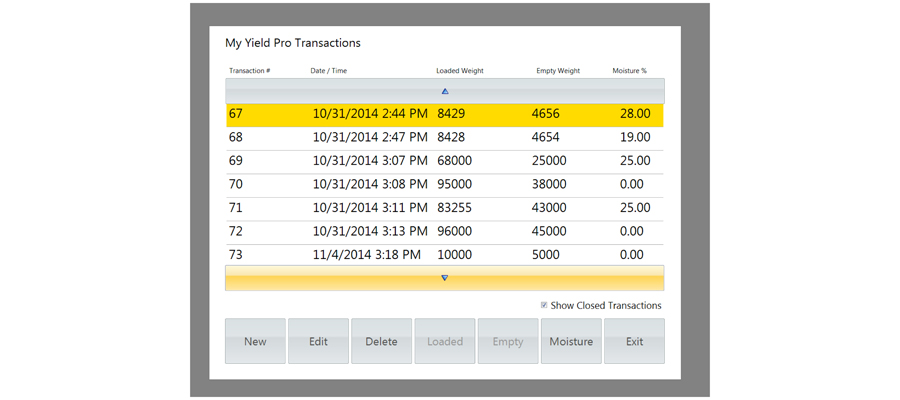Click loaded weight 8428
Screen dimensions: 900x400
tap(451, 137)
